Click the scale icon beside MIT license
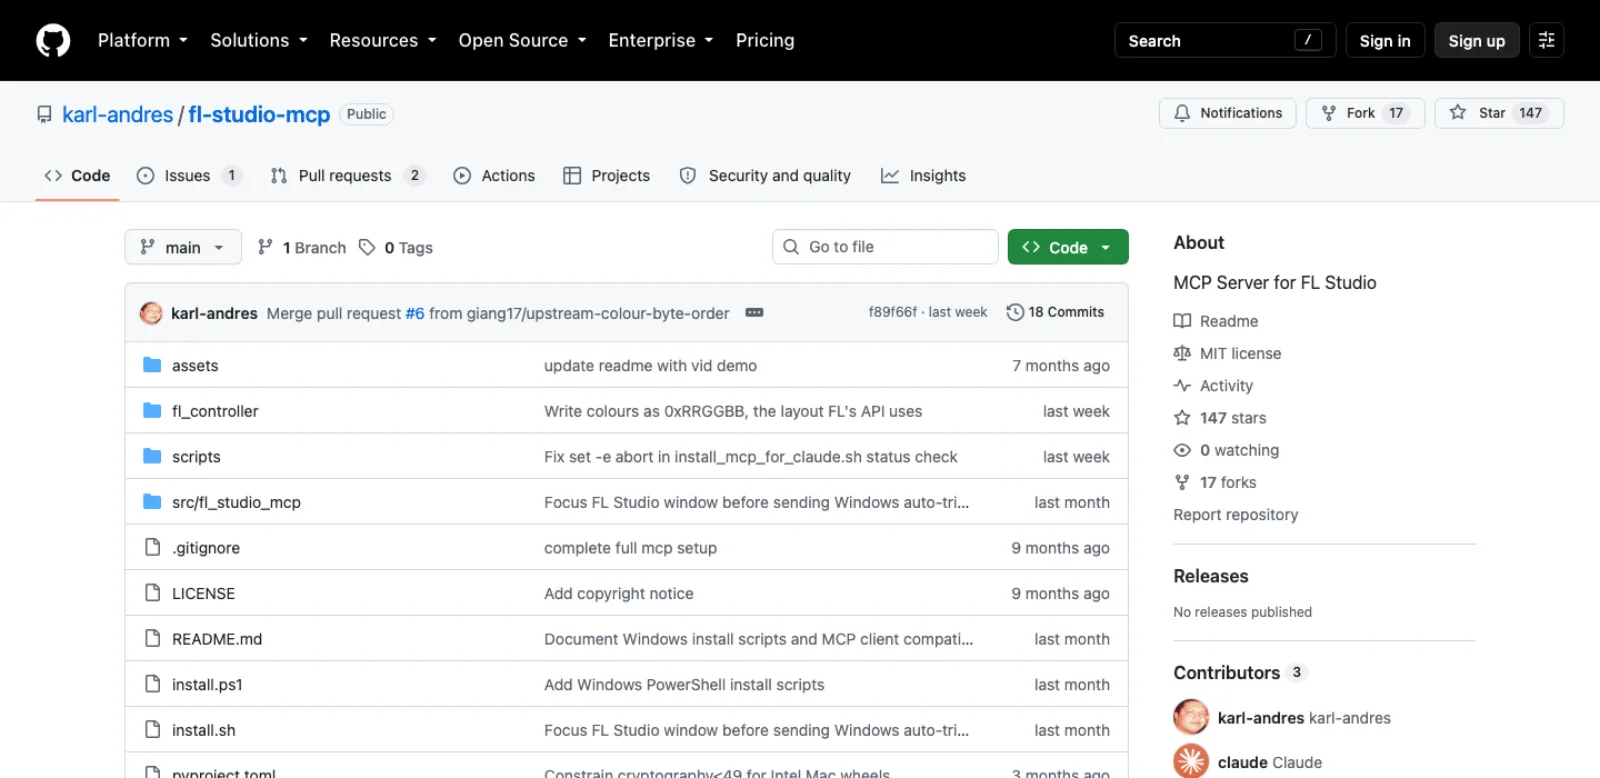This screenshot has width=1600, height=778. [1182, 353]
